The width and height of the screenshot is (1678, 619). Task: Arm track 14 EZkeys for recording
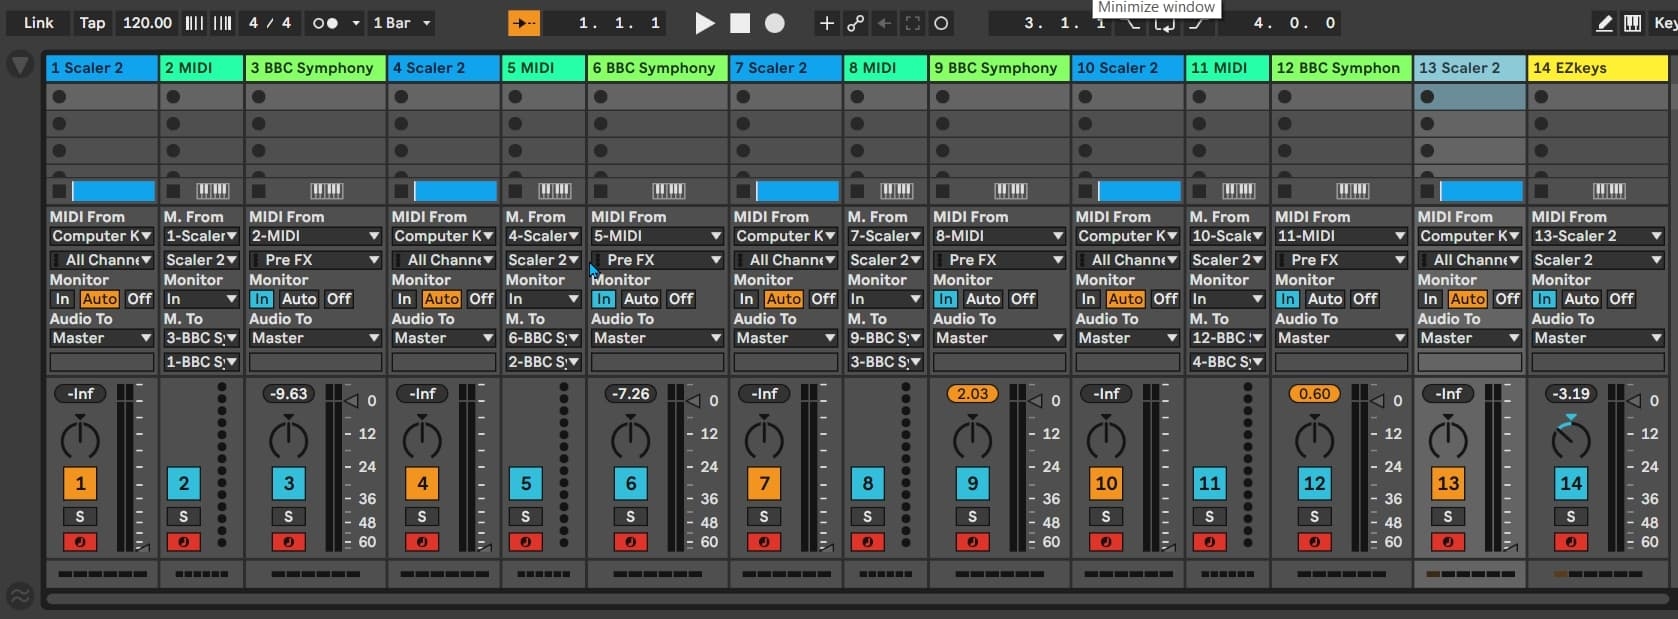[x=1570, y=542]
